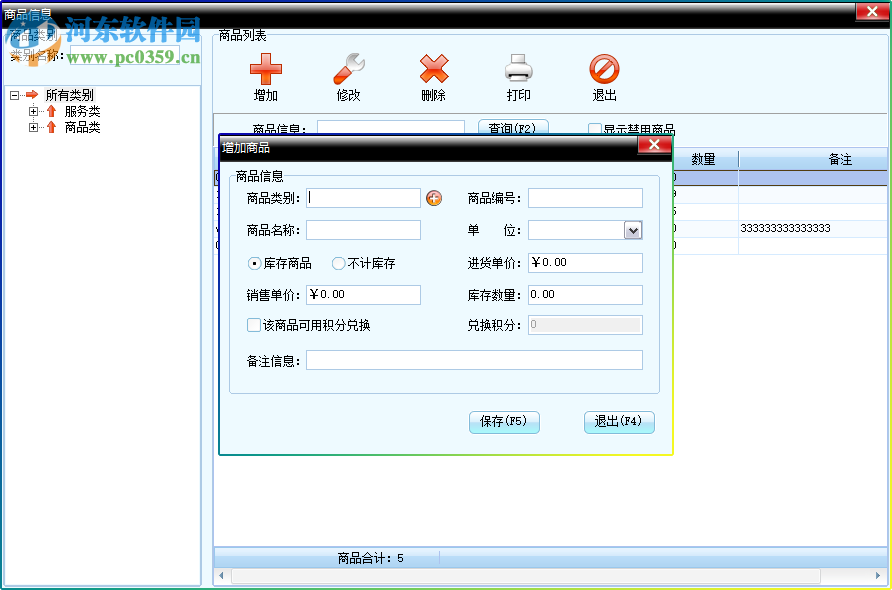Open 打印 (Print) using the printer icon
The image size is (892, 590).
point(519,70)
